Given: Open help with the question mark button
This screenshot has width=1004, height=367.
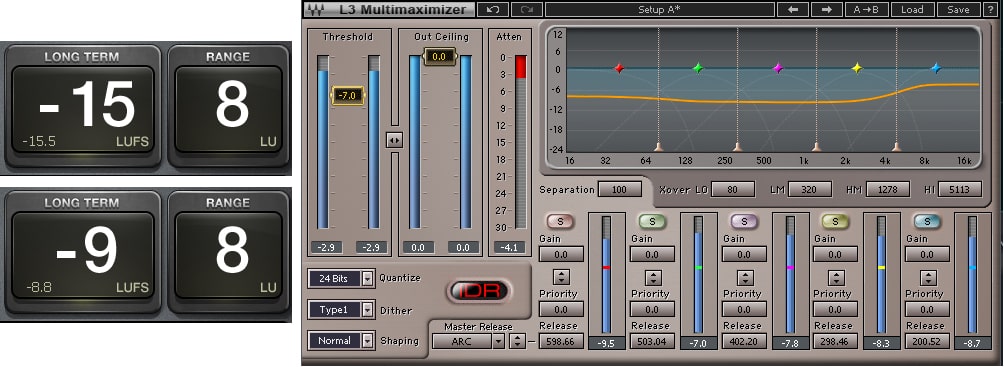Looking at the screenshot, I should [x=991, y=10].
